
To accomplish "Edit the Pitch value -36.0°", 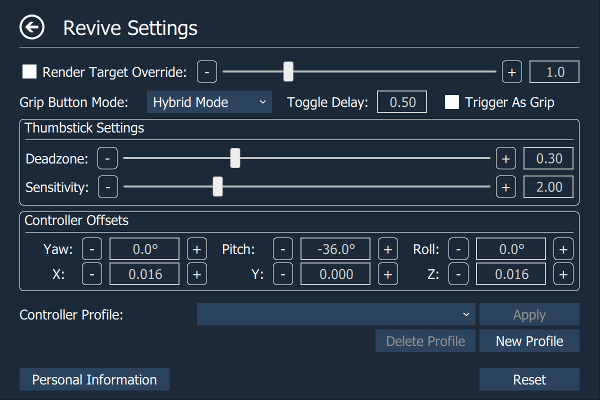I will 336,249.
